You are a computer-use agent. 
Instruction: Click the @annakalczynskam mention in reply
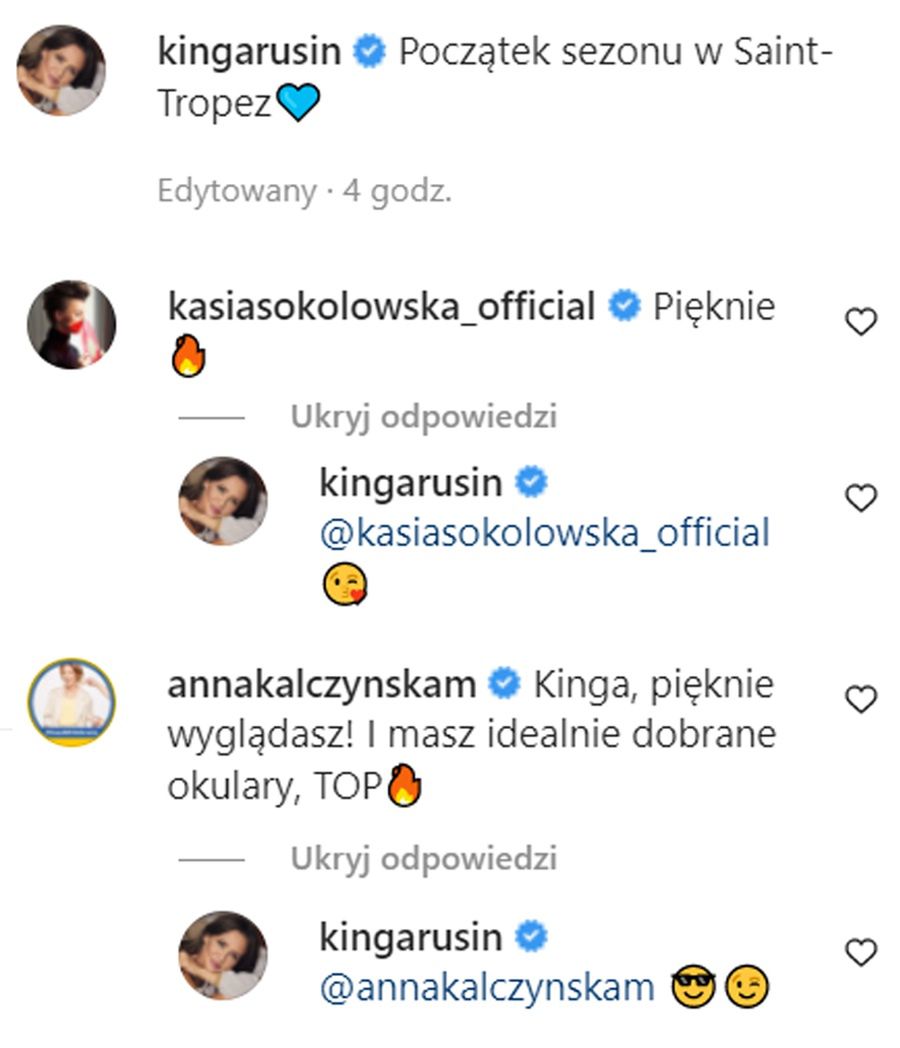pos(486,988)
